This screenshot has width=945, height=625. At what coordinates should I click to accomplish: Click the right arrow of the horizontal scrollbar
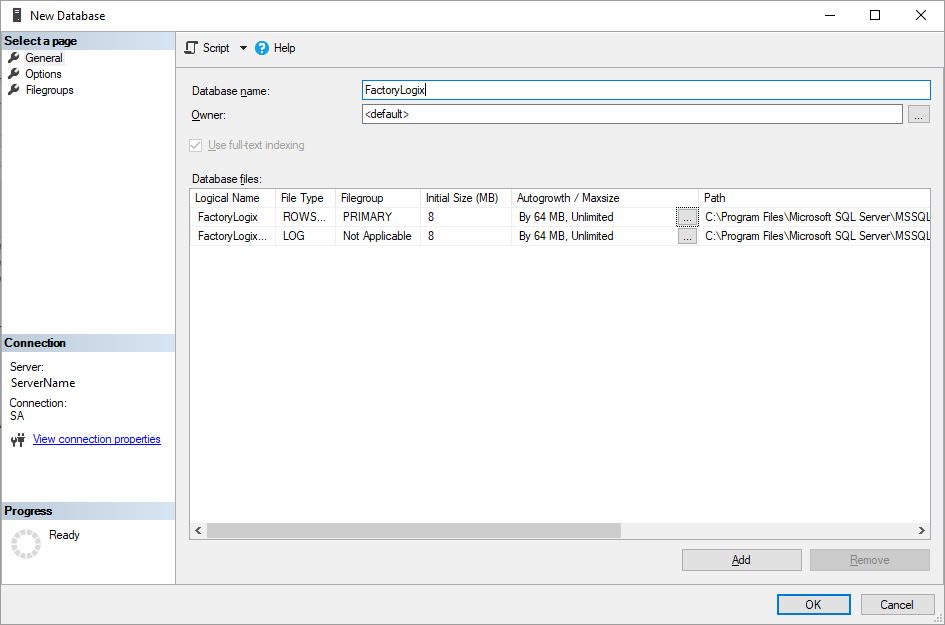(921, 530)
